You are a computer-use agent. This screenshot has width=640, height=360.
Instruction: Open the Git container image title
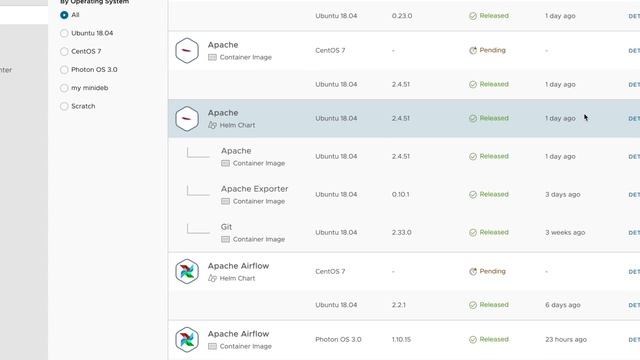(x=226, y=227)
